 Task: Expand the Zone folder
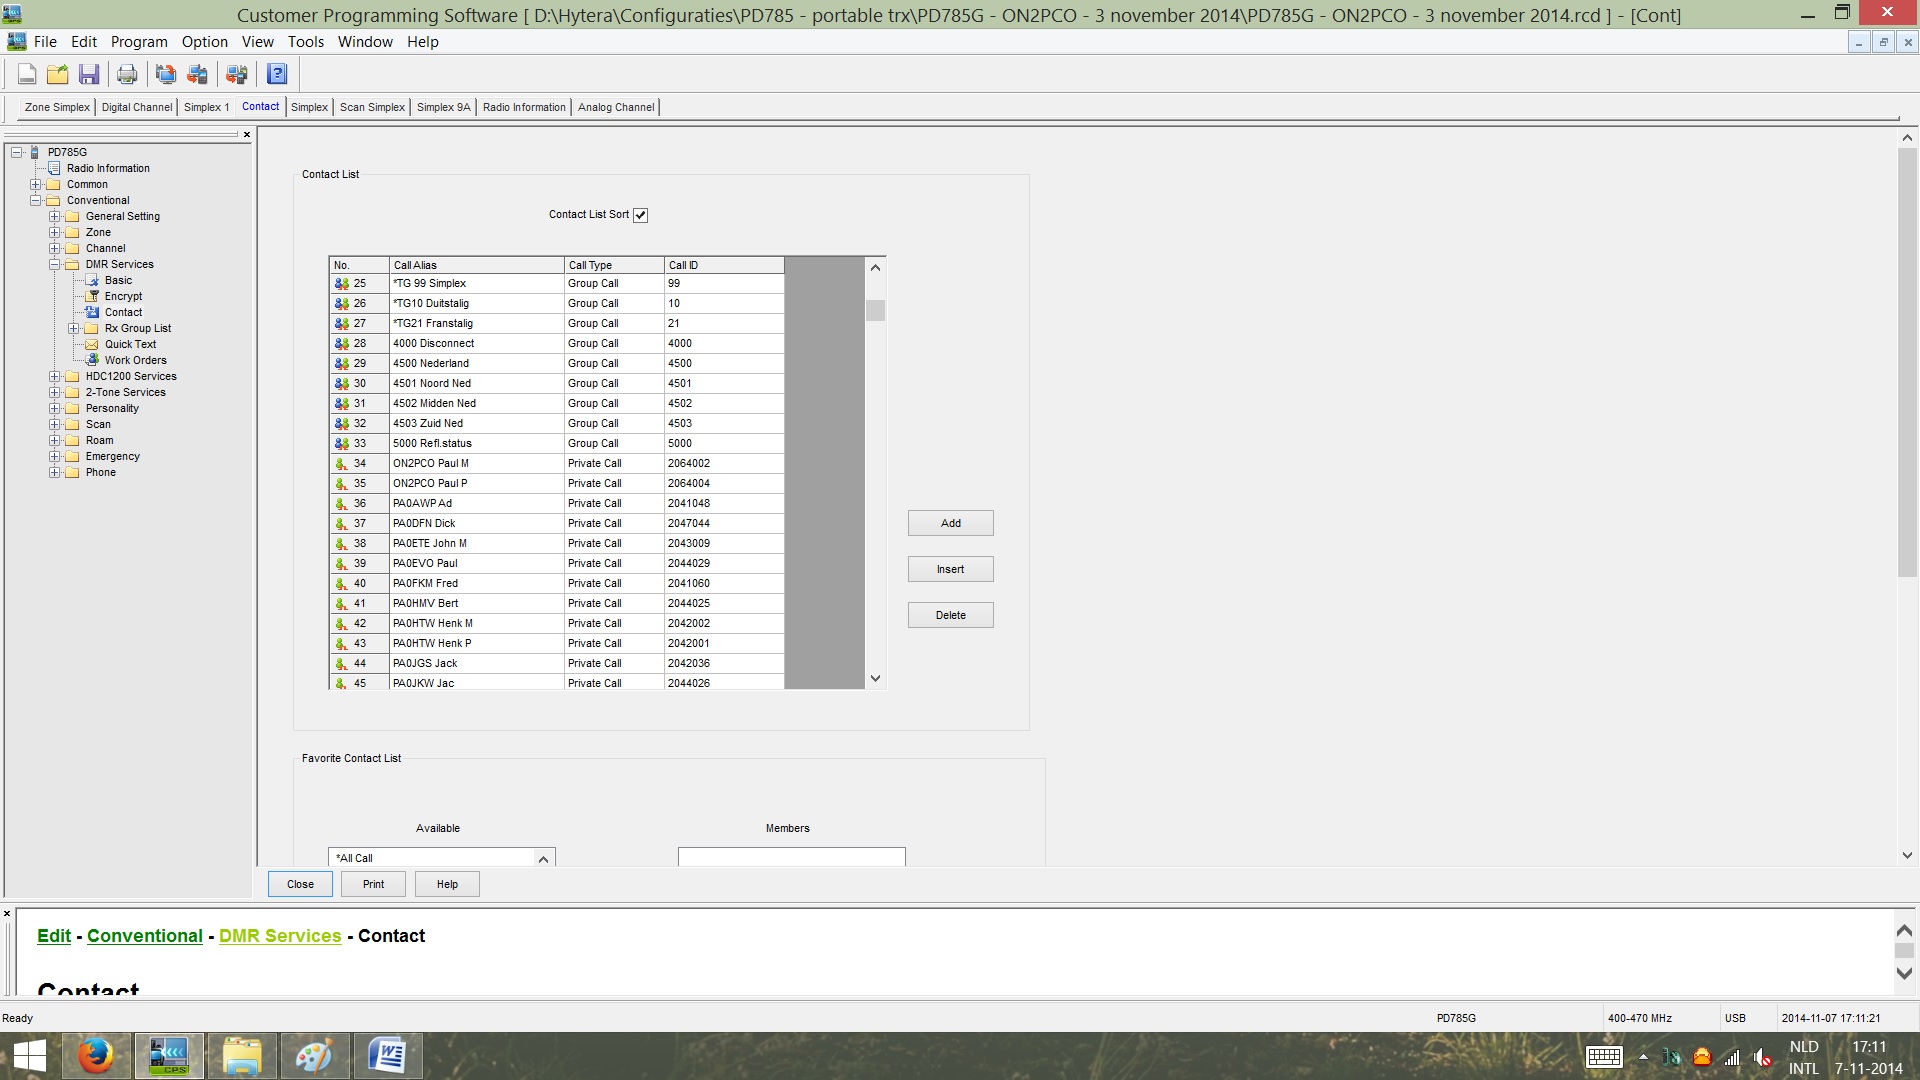[x=55, y=232]
